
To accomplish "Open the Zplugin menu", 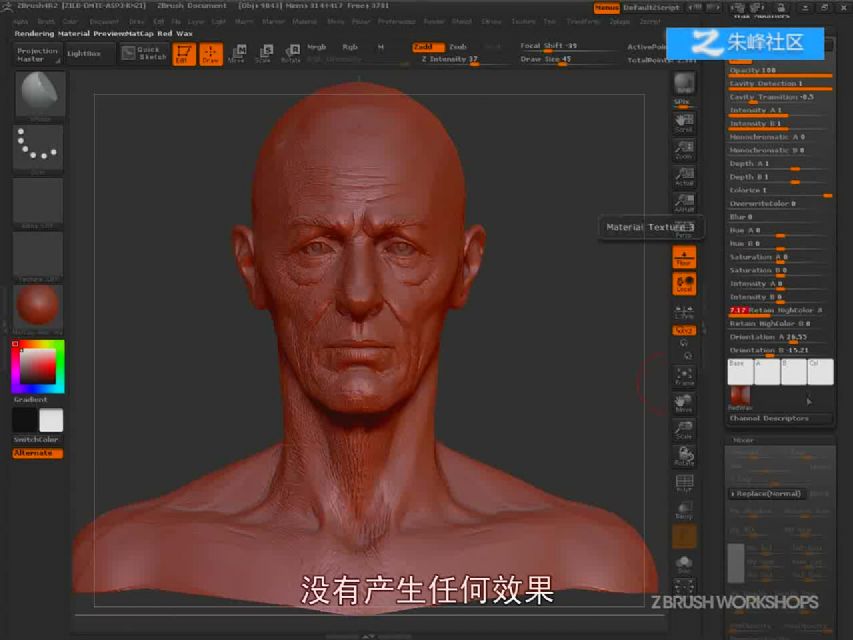I will pos(620,22).
